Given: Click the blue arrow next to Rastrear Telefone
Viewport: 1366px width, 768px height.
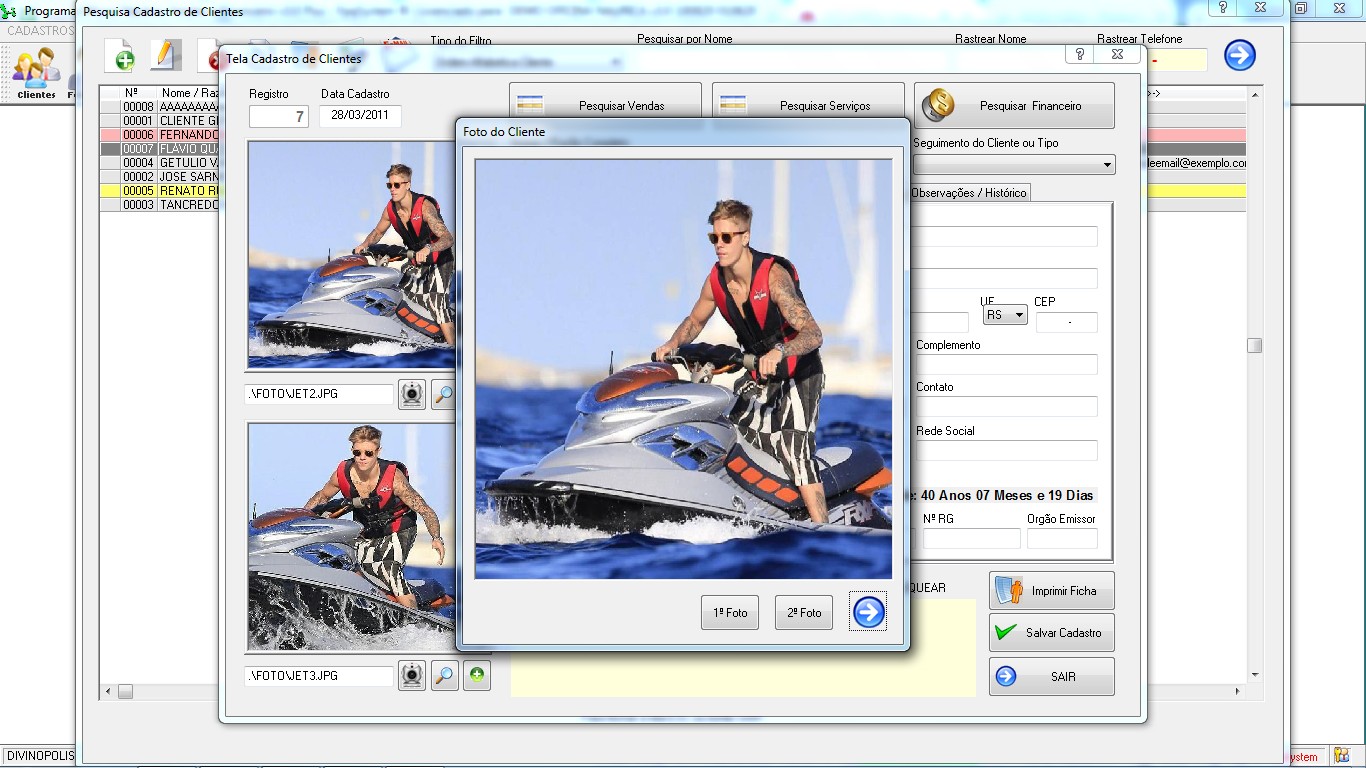Looking at the screenshot, I should tap(1240, 55).
